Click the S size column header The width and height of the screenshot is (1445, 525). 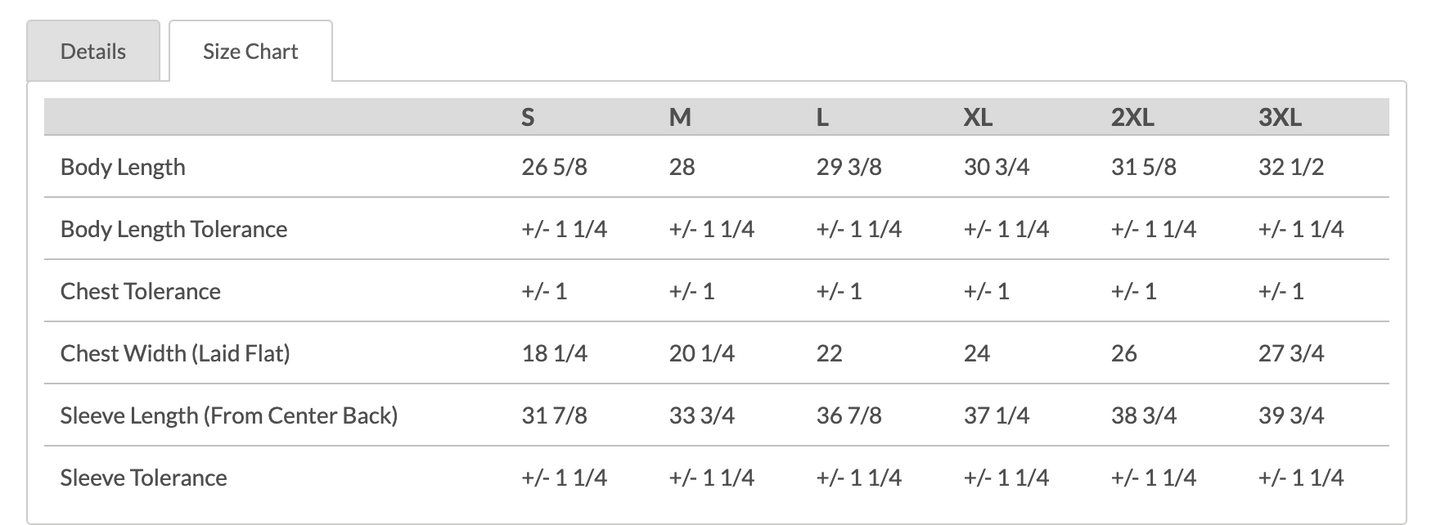tap(528, 117)
